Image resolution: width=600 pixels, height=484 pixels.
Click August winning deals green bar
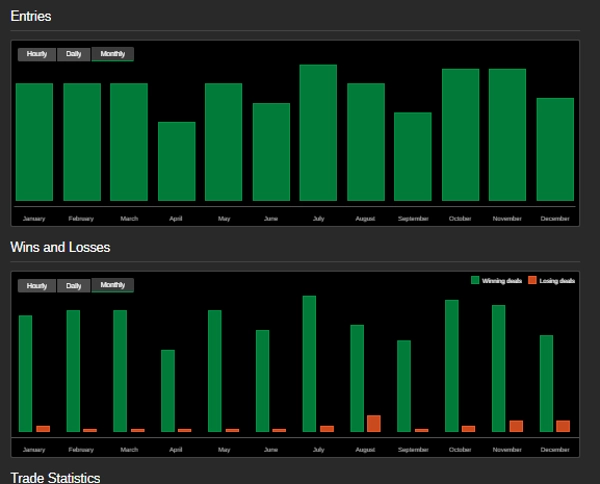click(x=357, y=378)
